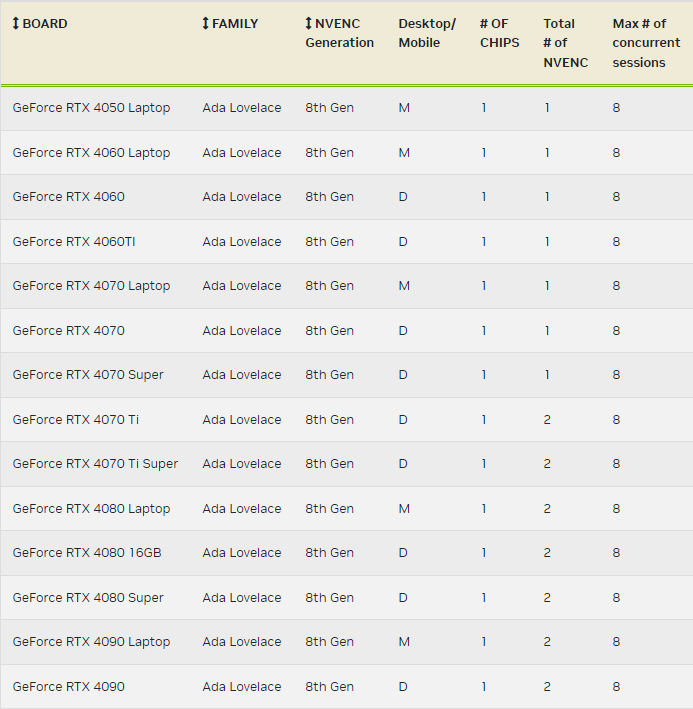Click the D value in RTX 4090 row
Image resolution: width=693 pixels, height=709 pixels.
403,686
